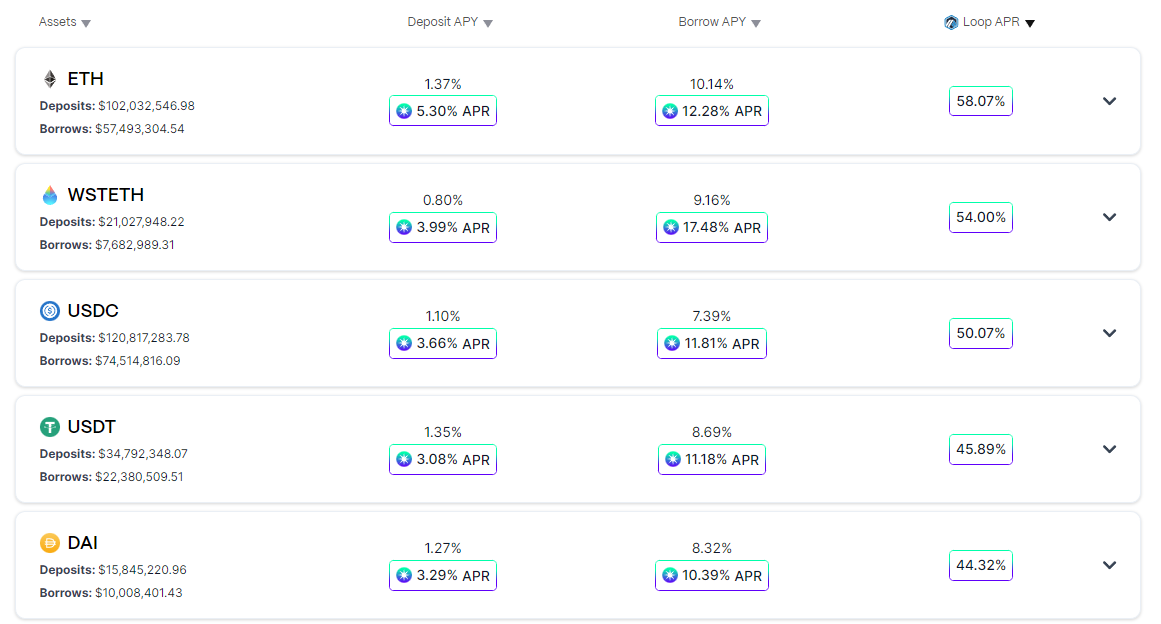Click the star icon in WSTETH's 17.48% APR badge
The width and height of the screenshot is (1161, 624).
pyautogui.click(x=669, y=227)
